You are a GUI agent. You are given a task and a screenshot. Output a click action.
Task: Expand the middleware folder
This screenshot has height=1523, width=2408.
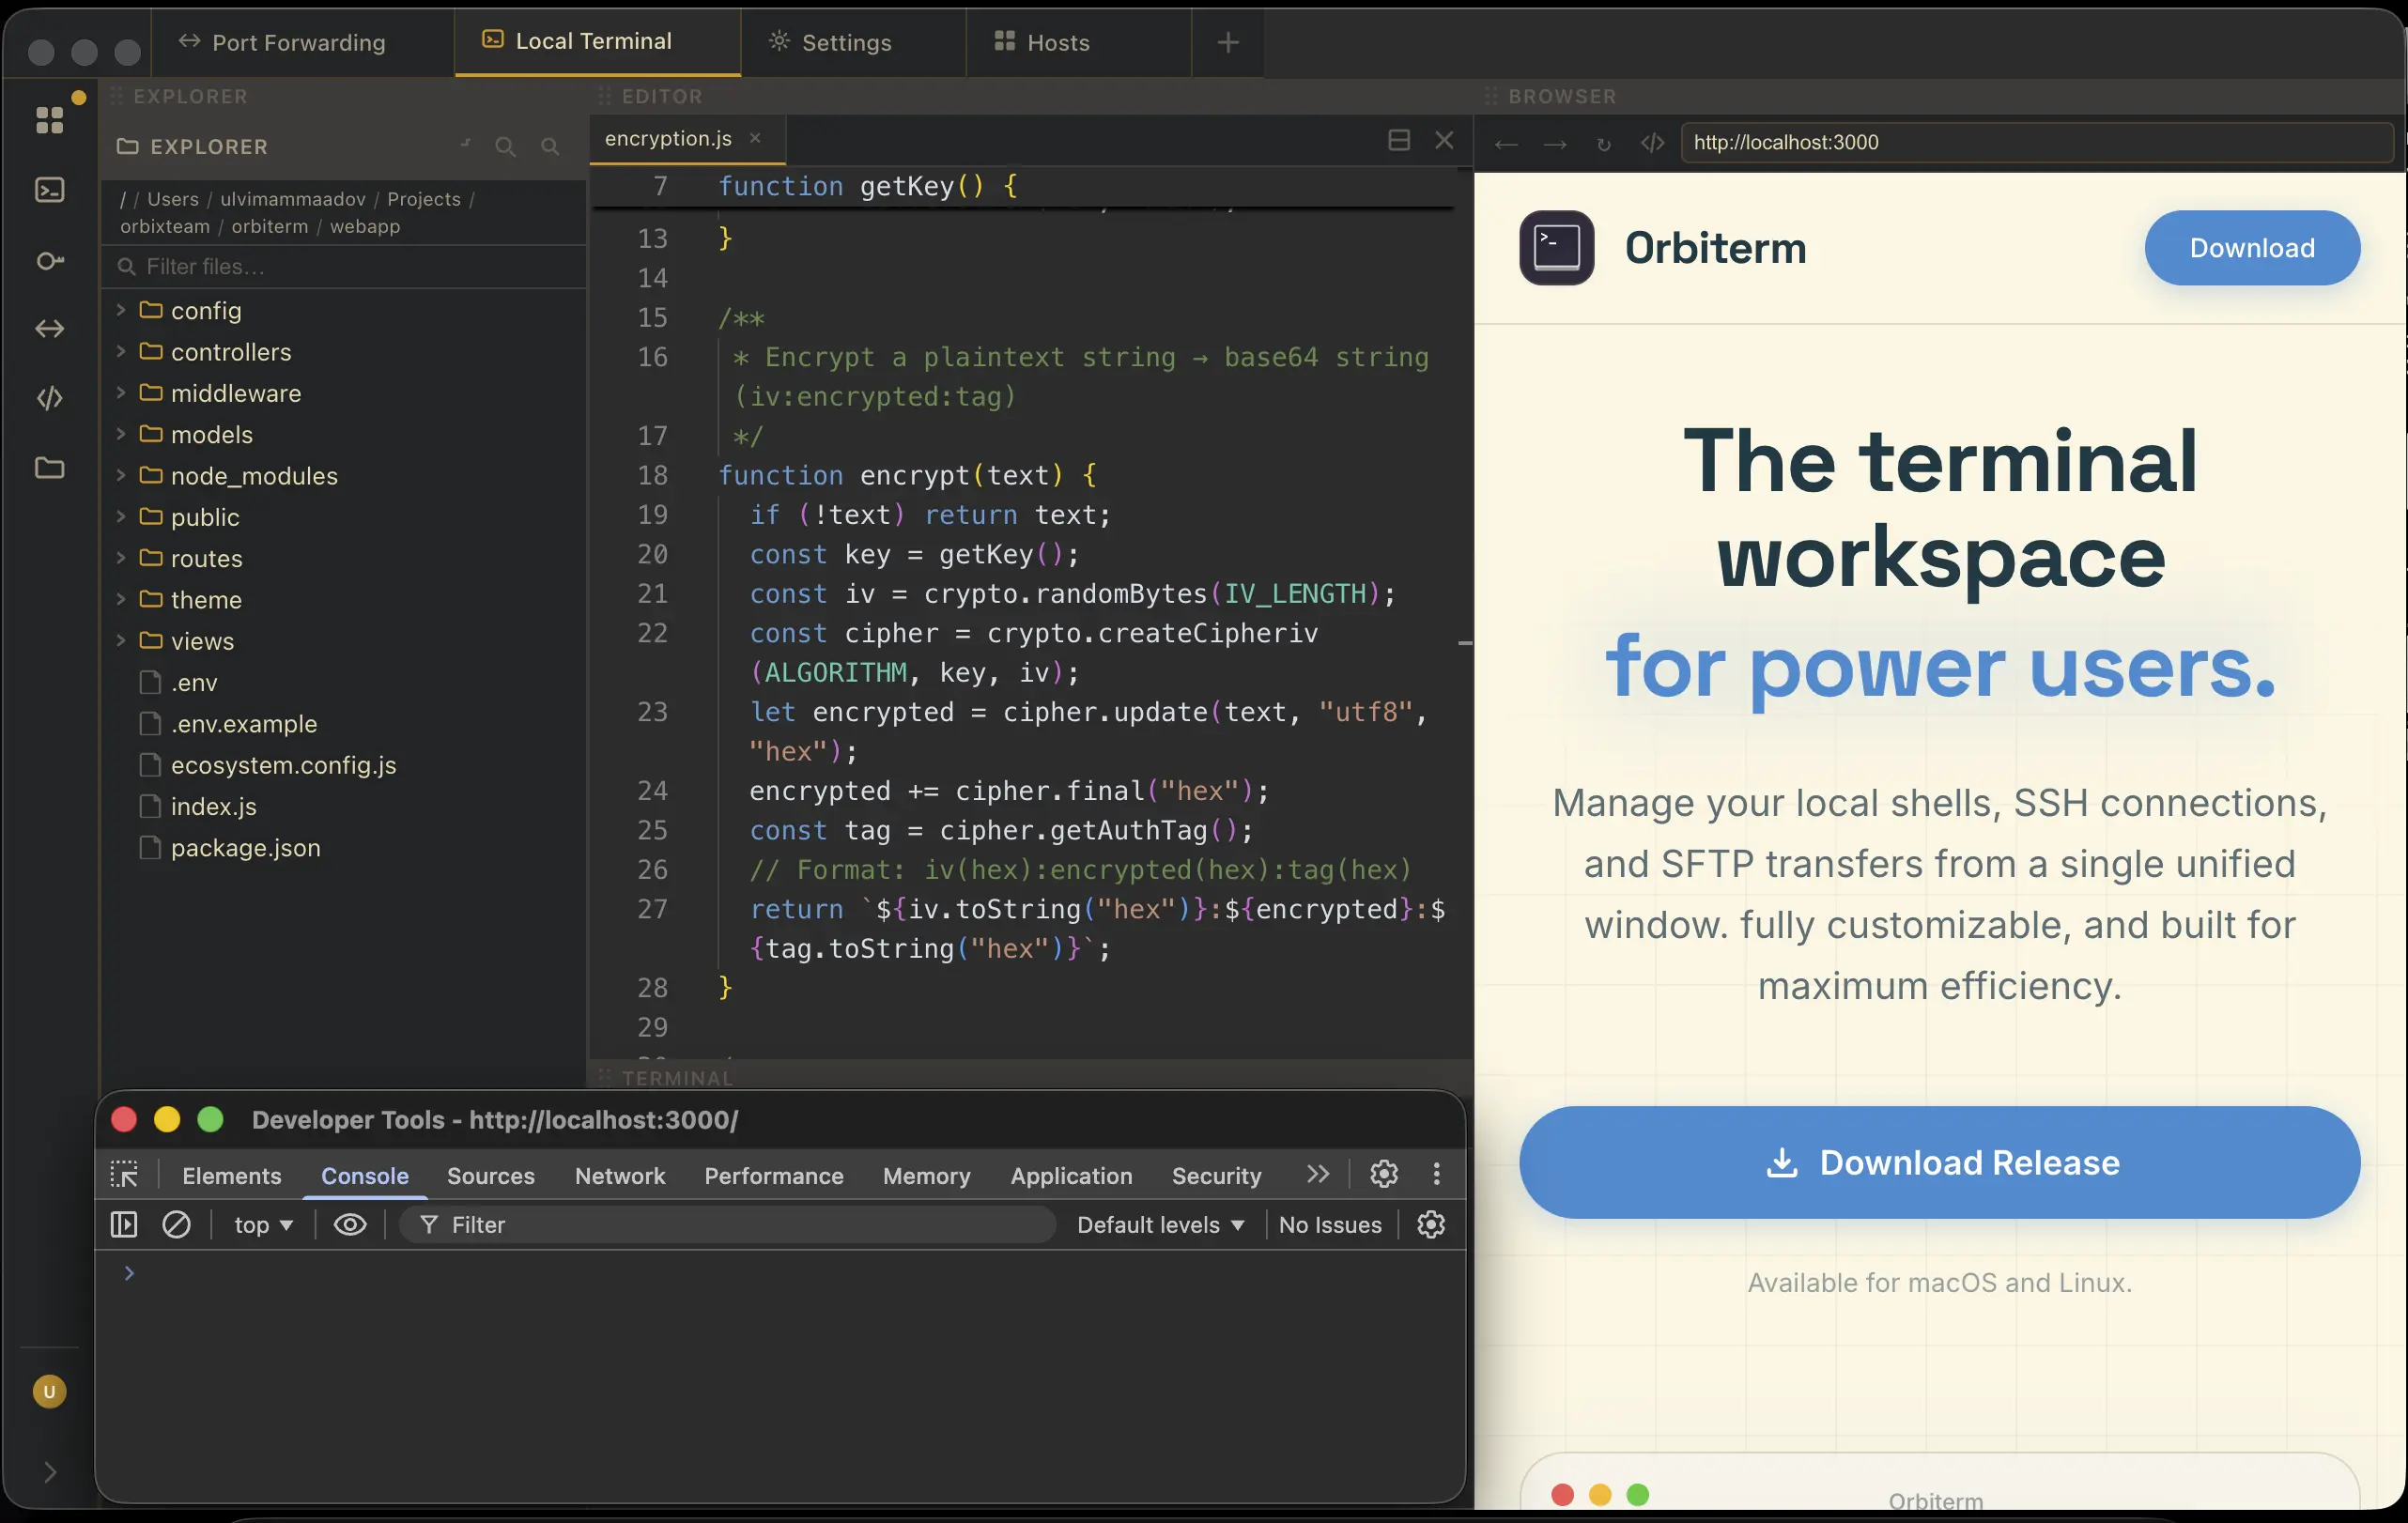click(121, 393)
